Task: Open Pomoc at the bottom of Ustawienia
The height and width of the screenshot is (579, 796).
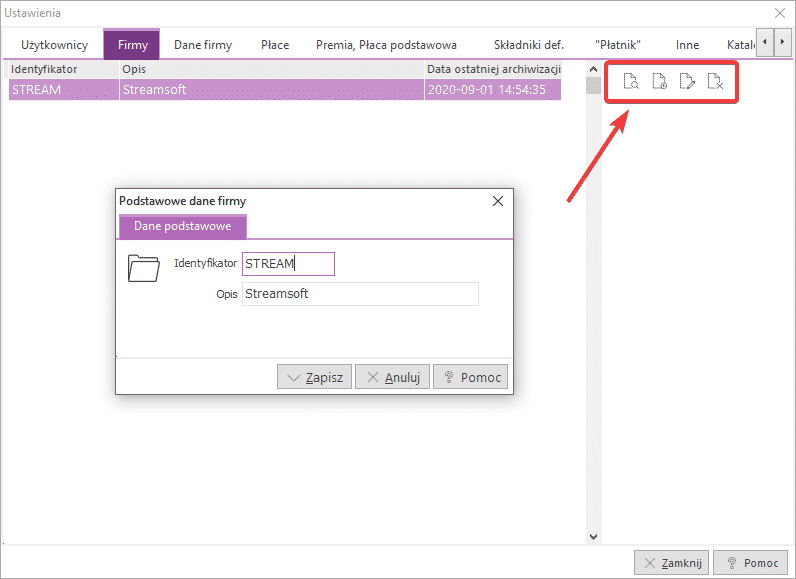Action: tap(751, 563)
